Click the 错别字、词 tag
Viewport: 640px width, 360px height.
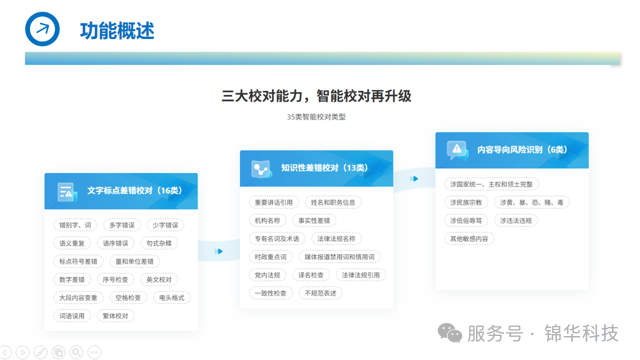(x=75, y=225)
